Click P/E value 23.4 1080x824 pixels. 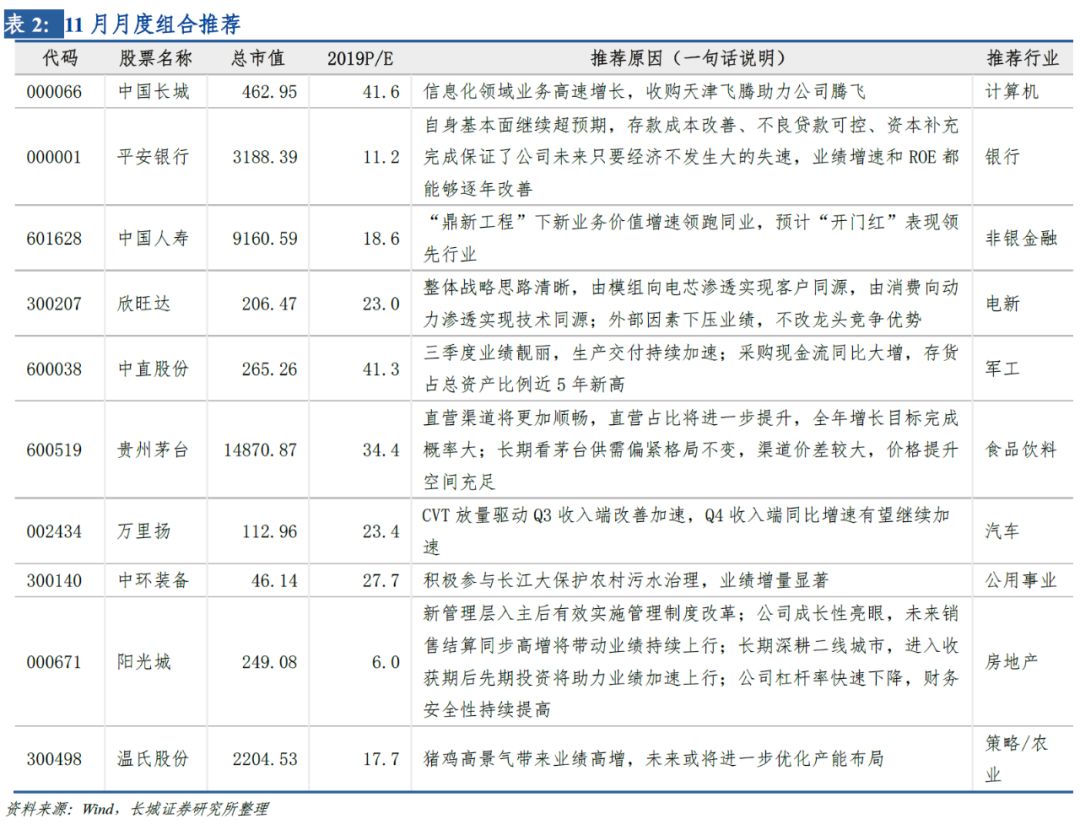coord(381,532)
